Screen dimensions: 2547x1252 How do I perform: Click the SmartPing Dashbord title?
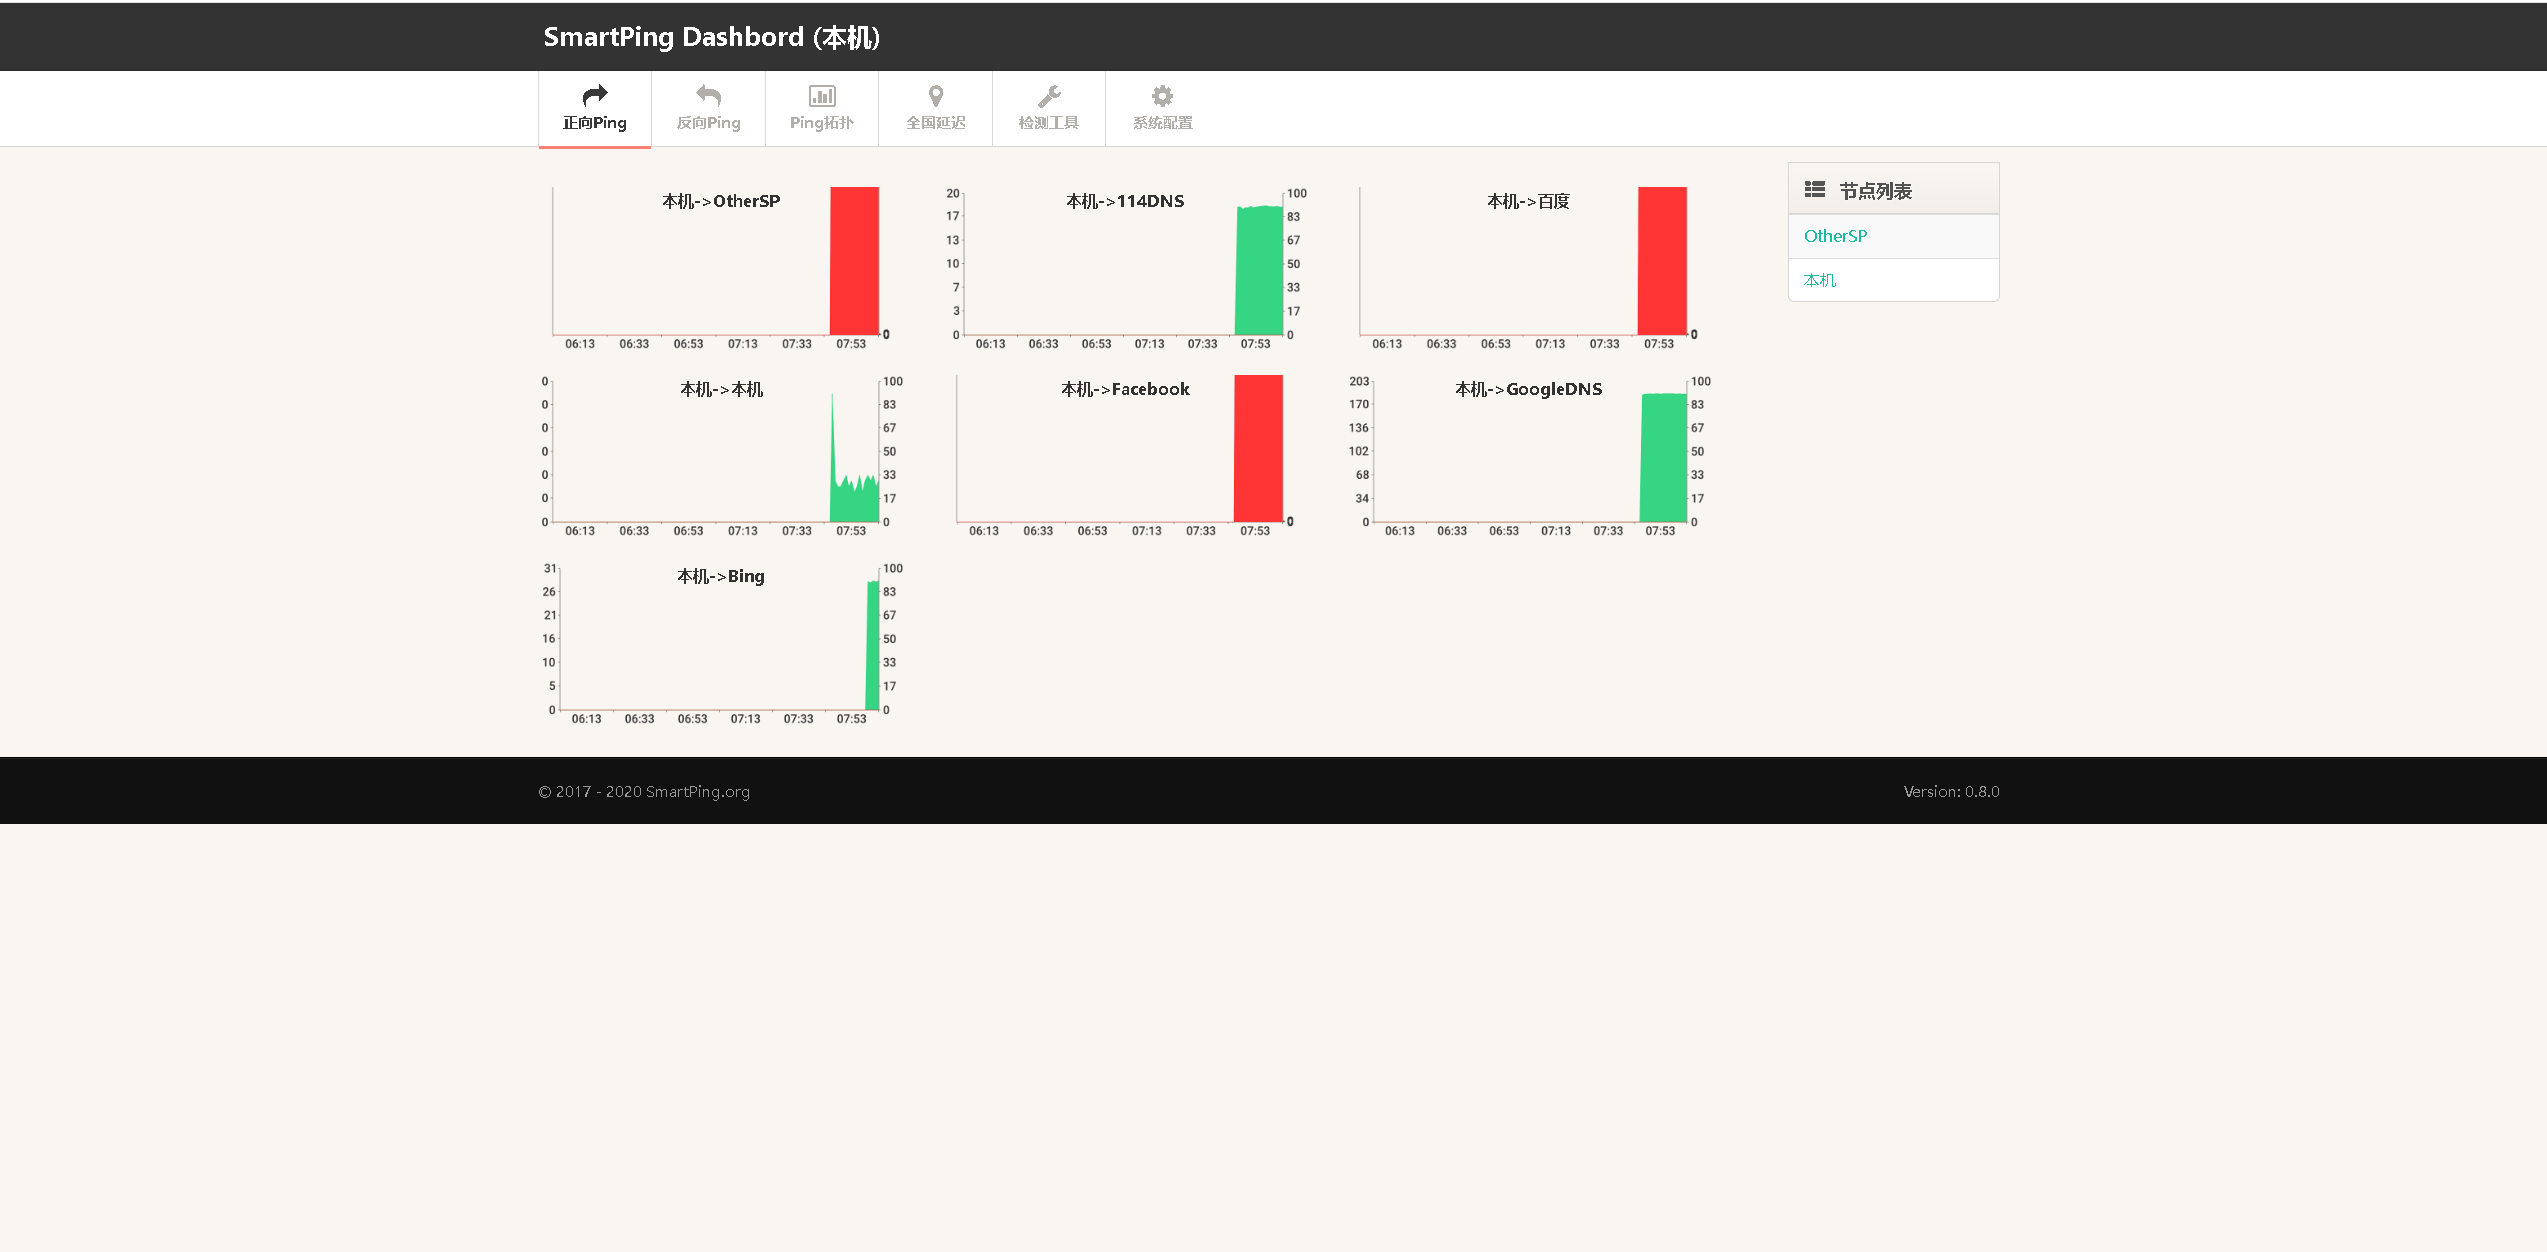[711, 37]
